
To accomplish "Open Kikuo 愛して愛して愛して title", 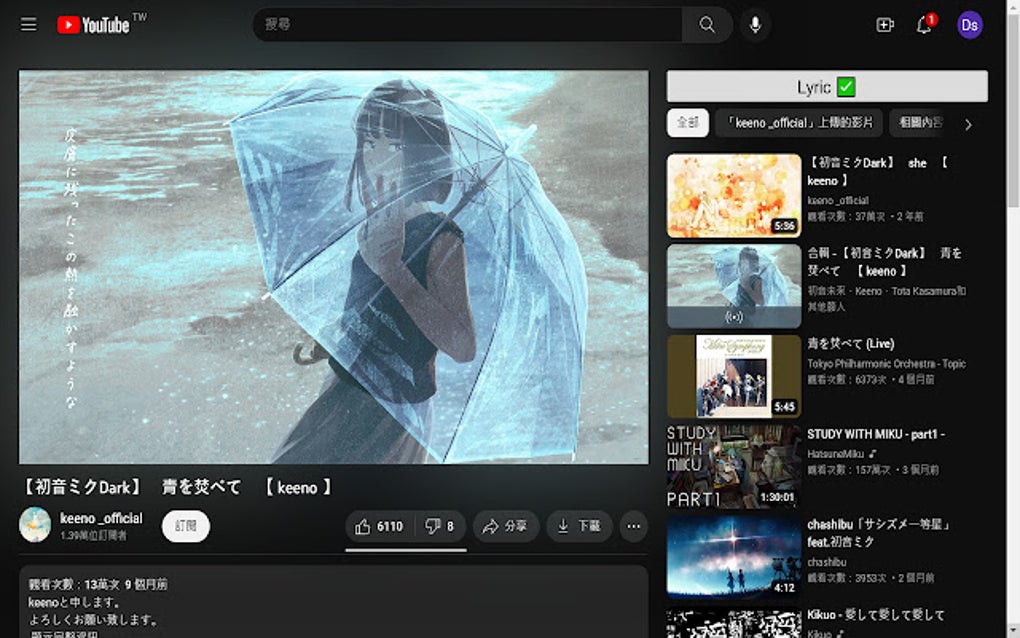I will [x=876, y=615].
